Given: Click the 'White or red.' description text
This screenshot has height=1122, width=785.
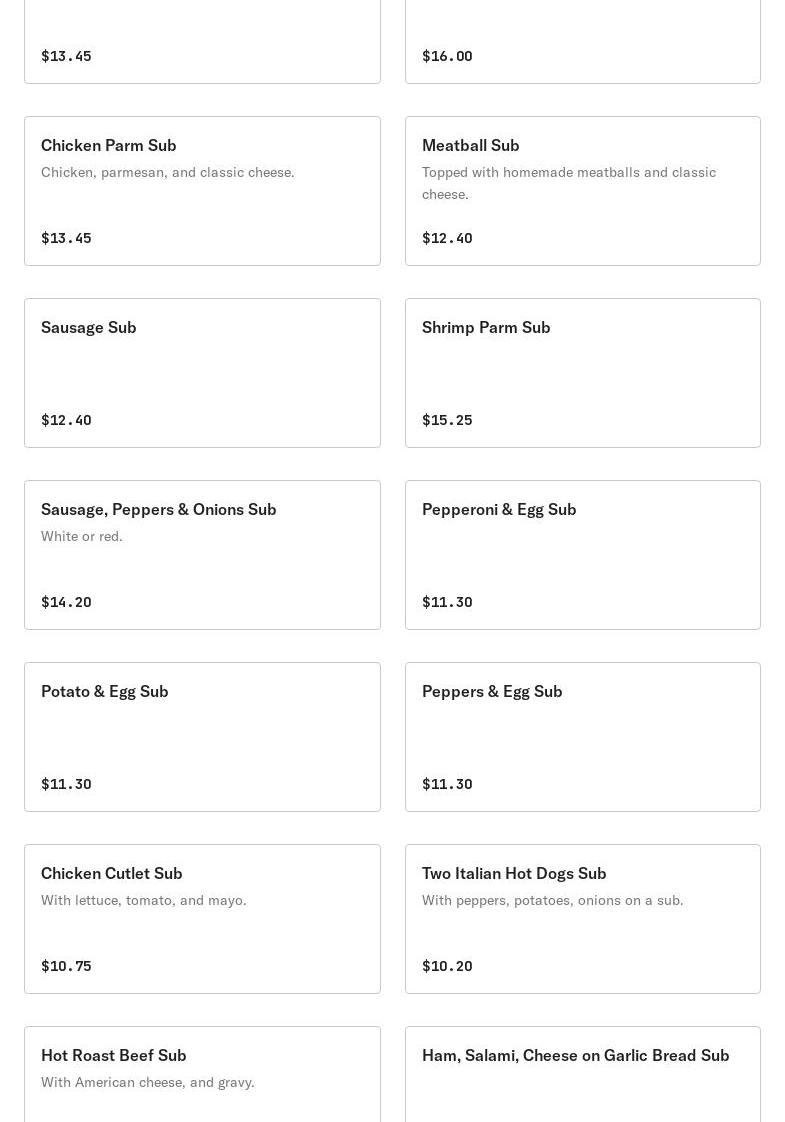Looking at the screenshot, I should coord(82,536).
